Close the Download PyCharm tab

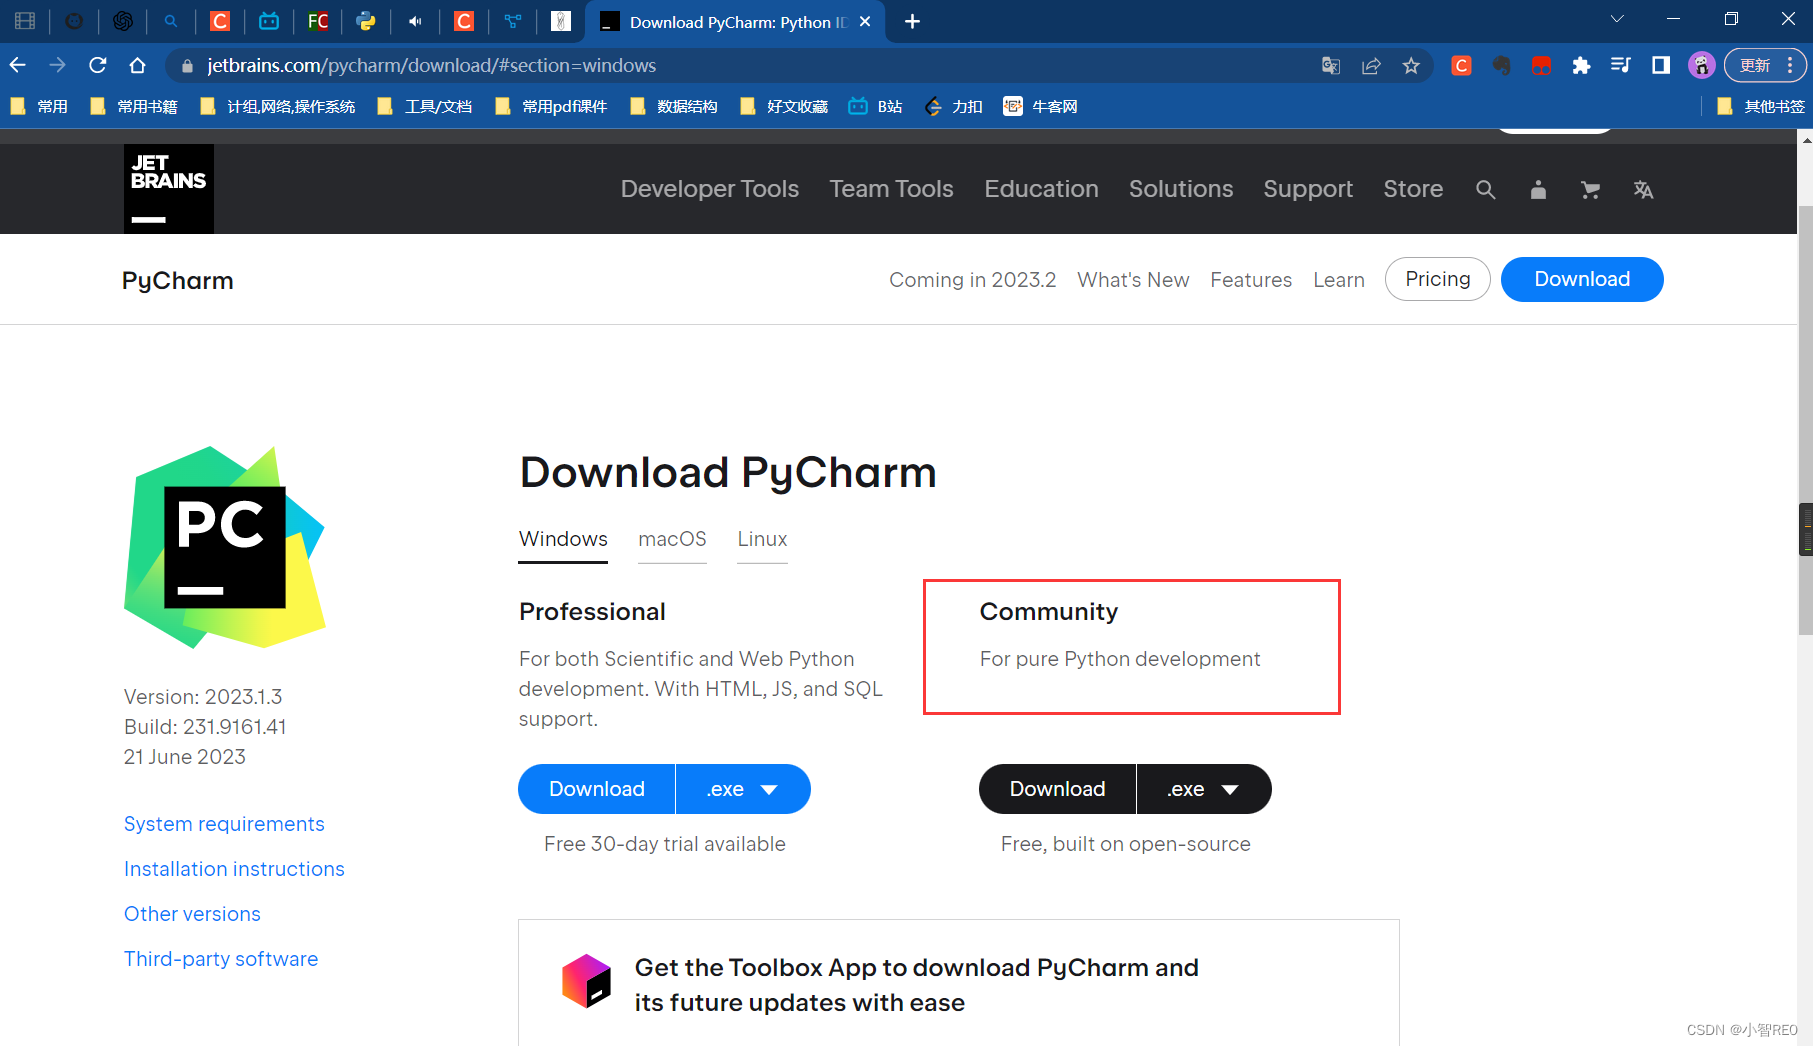click(x=865, y=21)
